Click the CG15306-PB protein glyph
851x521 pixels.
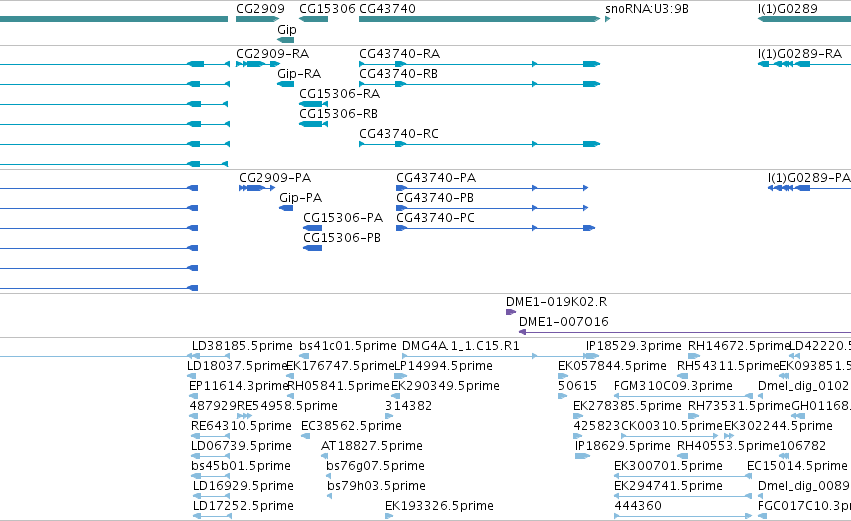313,249
